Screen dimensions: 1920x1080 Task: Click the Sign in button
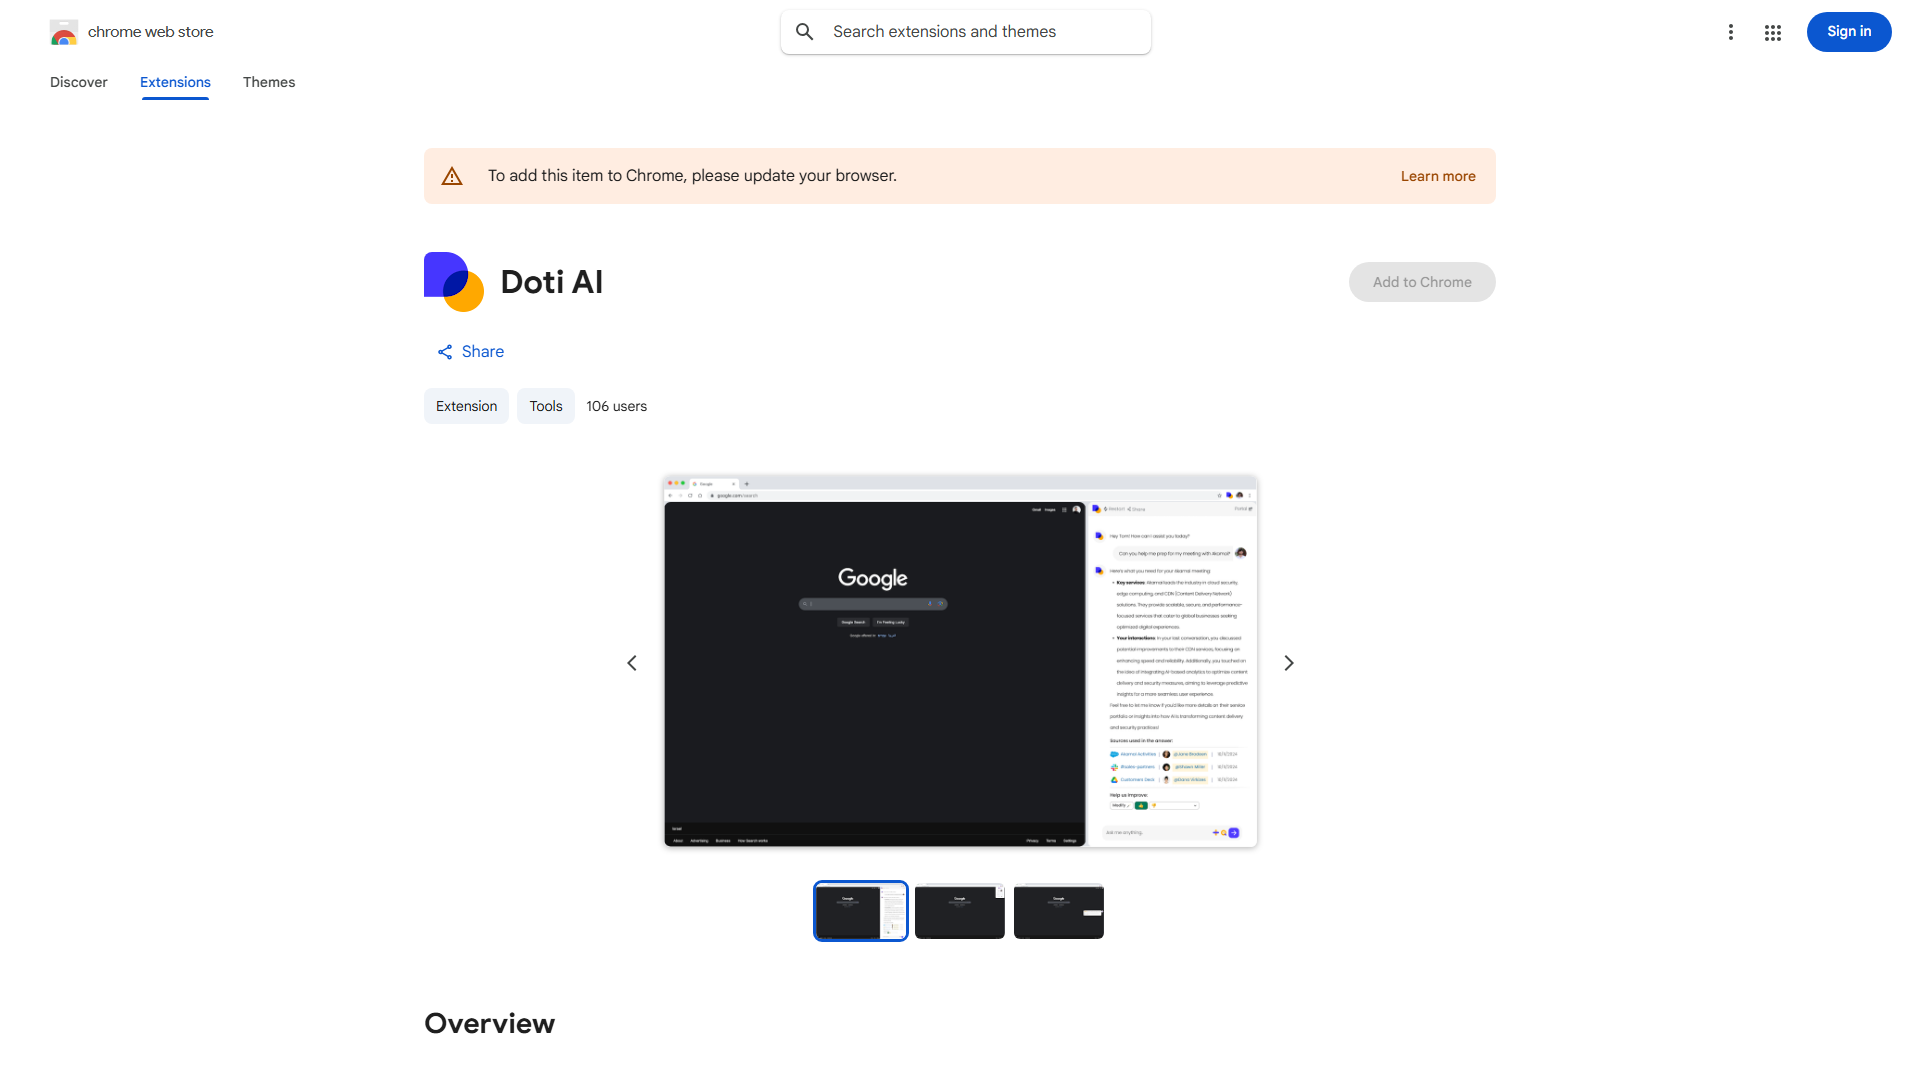pyautogui.click(x=1848, y=32)
